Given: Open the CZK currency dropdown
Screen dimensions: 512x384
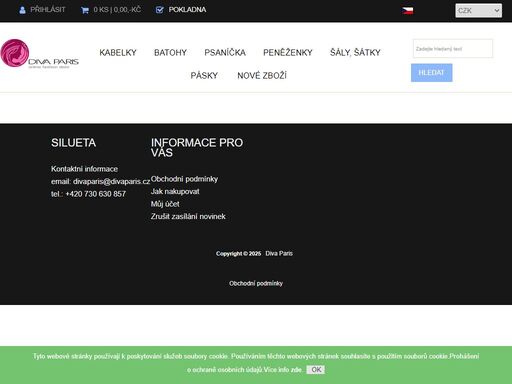Looking at the screenshot, I should (479, 11).
